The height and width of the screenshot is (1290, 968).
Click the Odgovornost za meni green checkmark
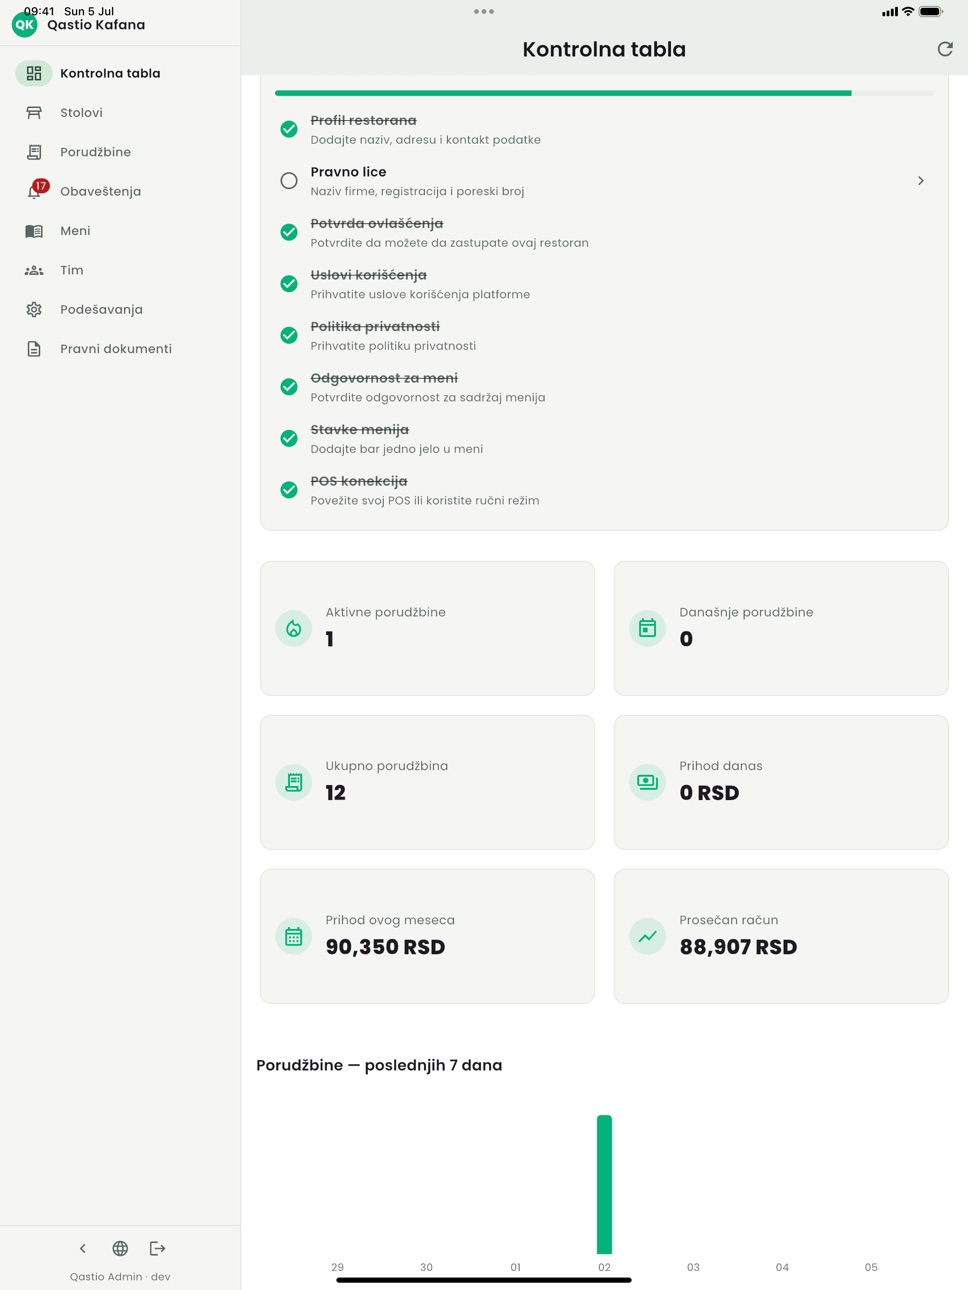click(x=289, y=387)
